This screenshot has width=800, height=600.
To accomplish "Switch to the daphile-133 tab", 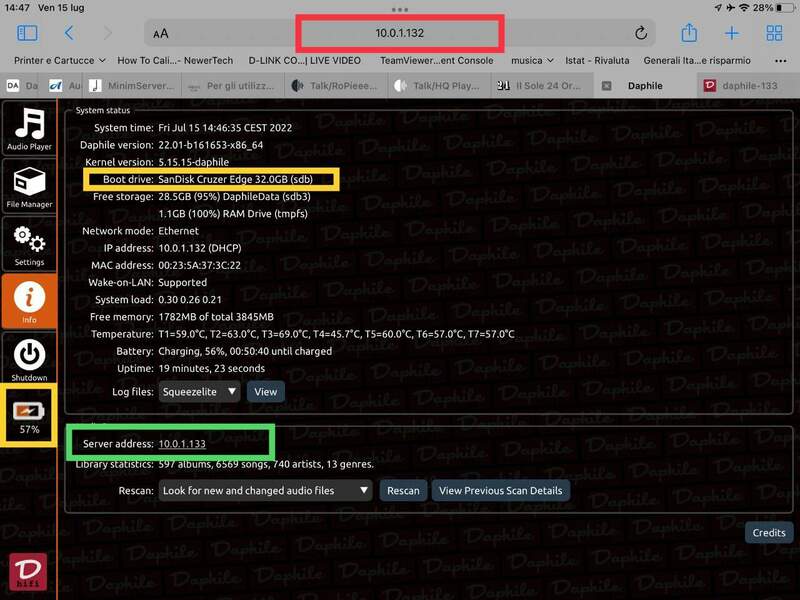I will coord(743,86).
